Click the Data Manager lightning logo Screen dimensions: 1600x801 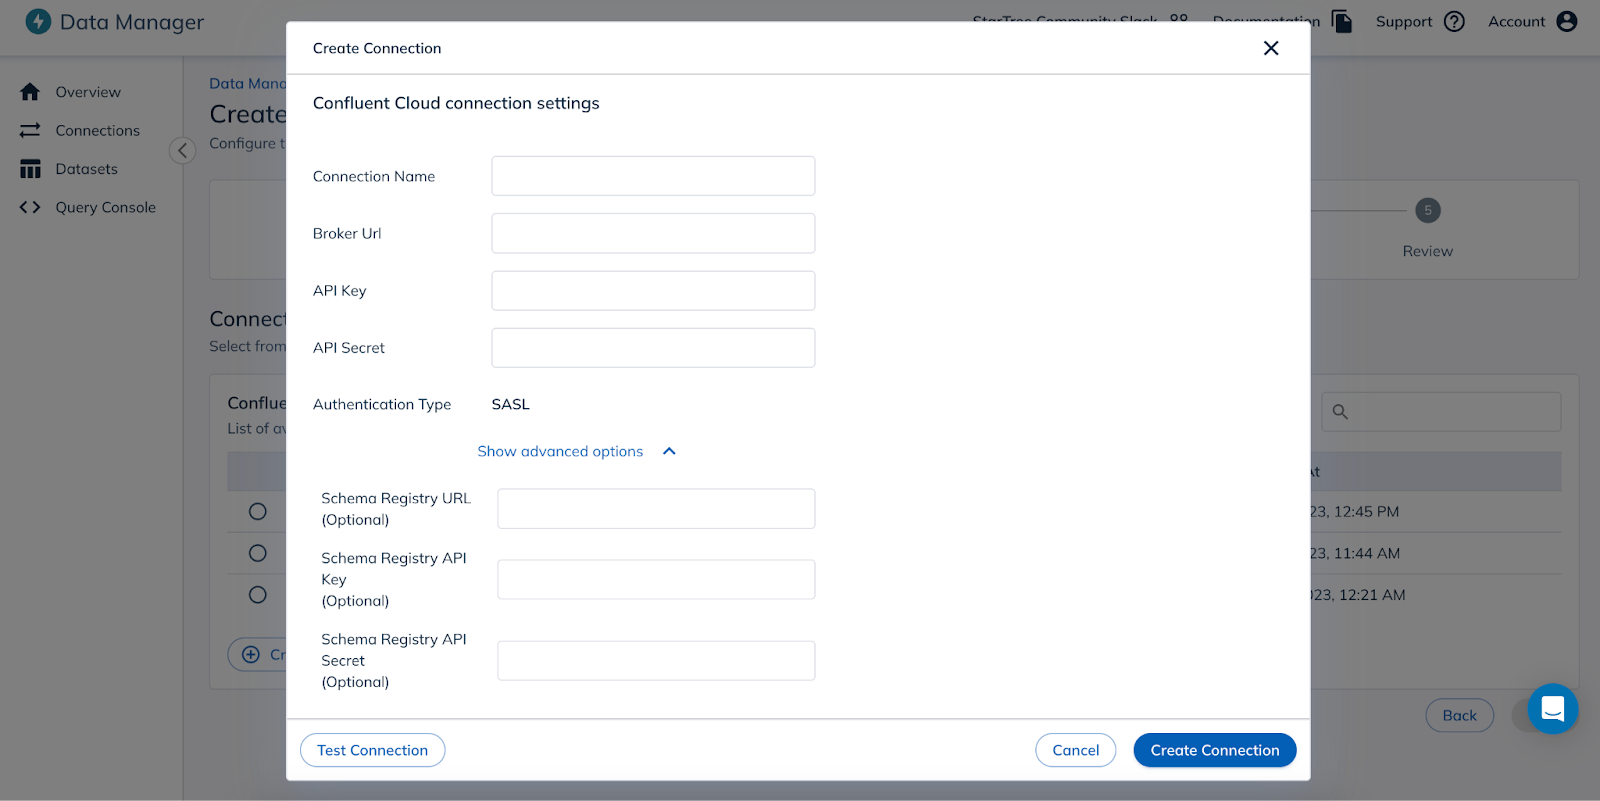click(38, 21)
